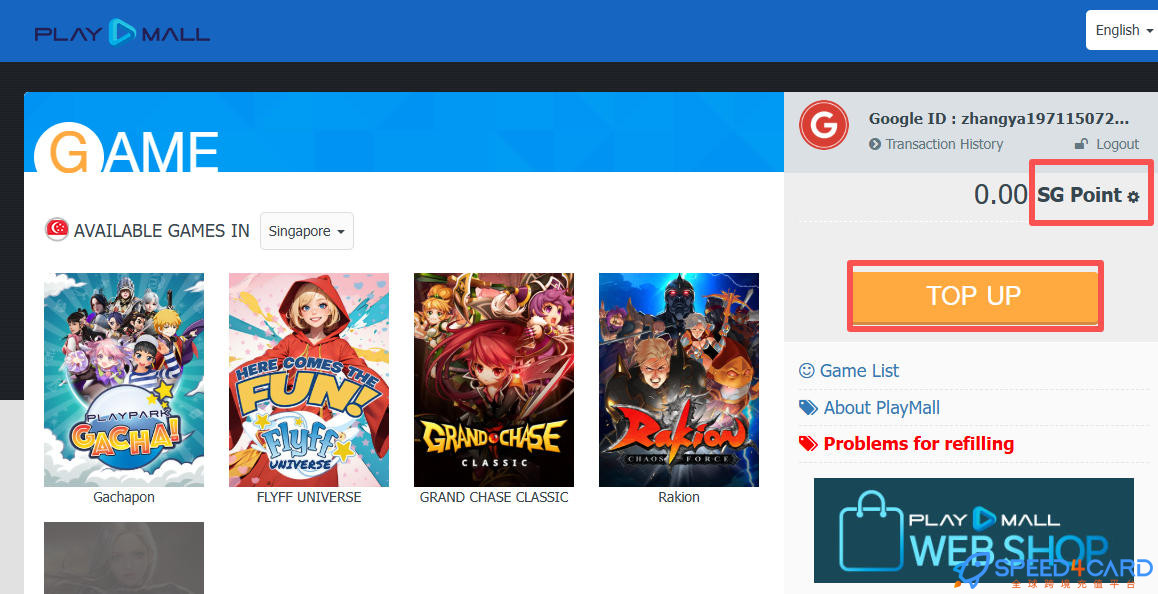Click the GRAND CHASE CLASSIC caption text
Screen dimensions: 1158x594
pyautogui.click(x=494, y=497)
